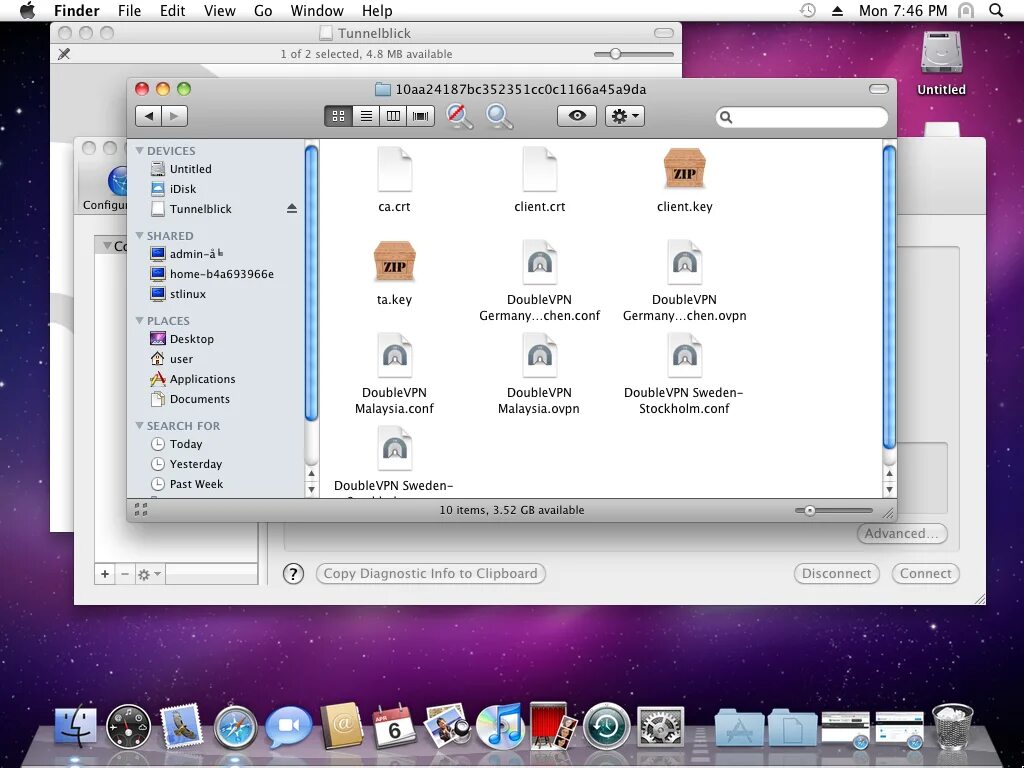1024x768 pixels.
Task: Open iCal from the Dock
Action: (x=394, y=726)
